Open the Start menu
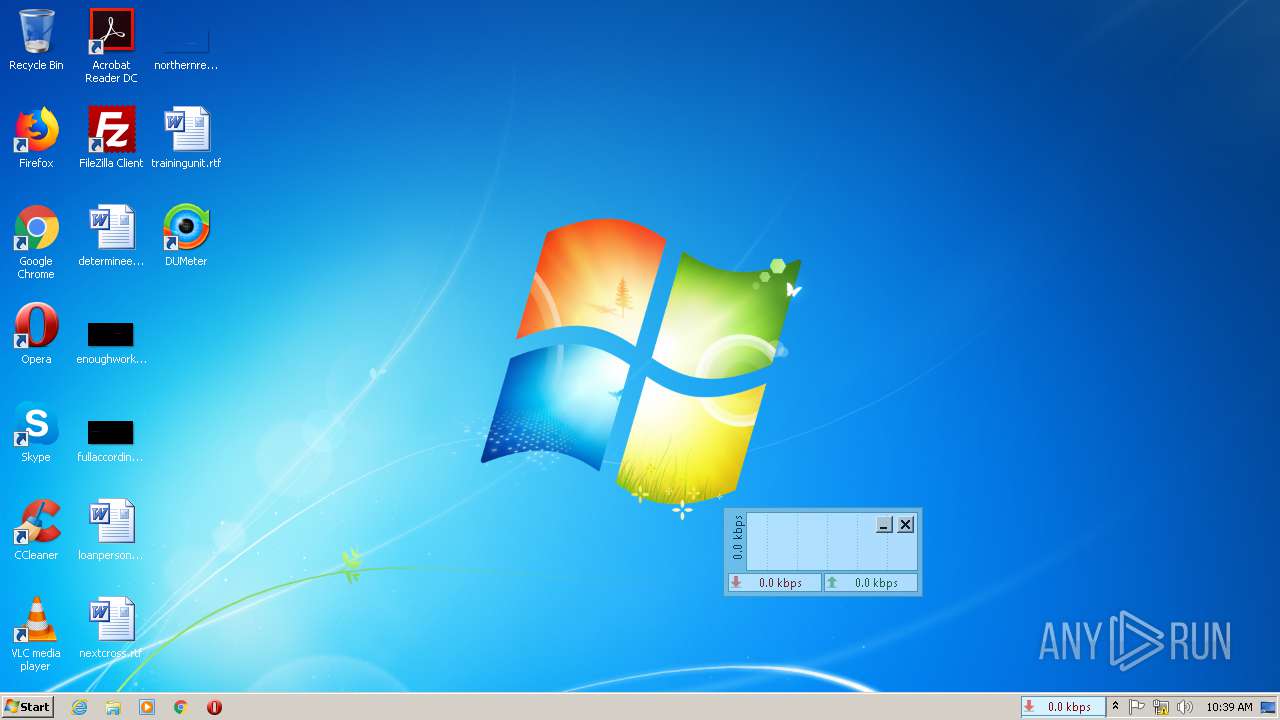This screenshot has height=720, width=1280. click(27, 707)
